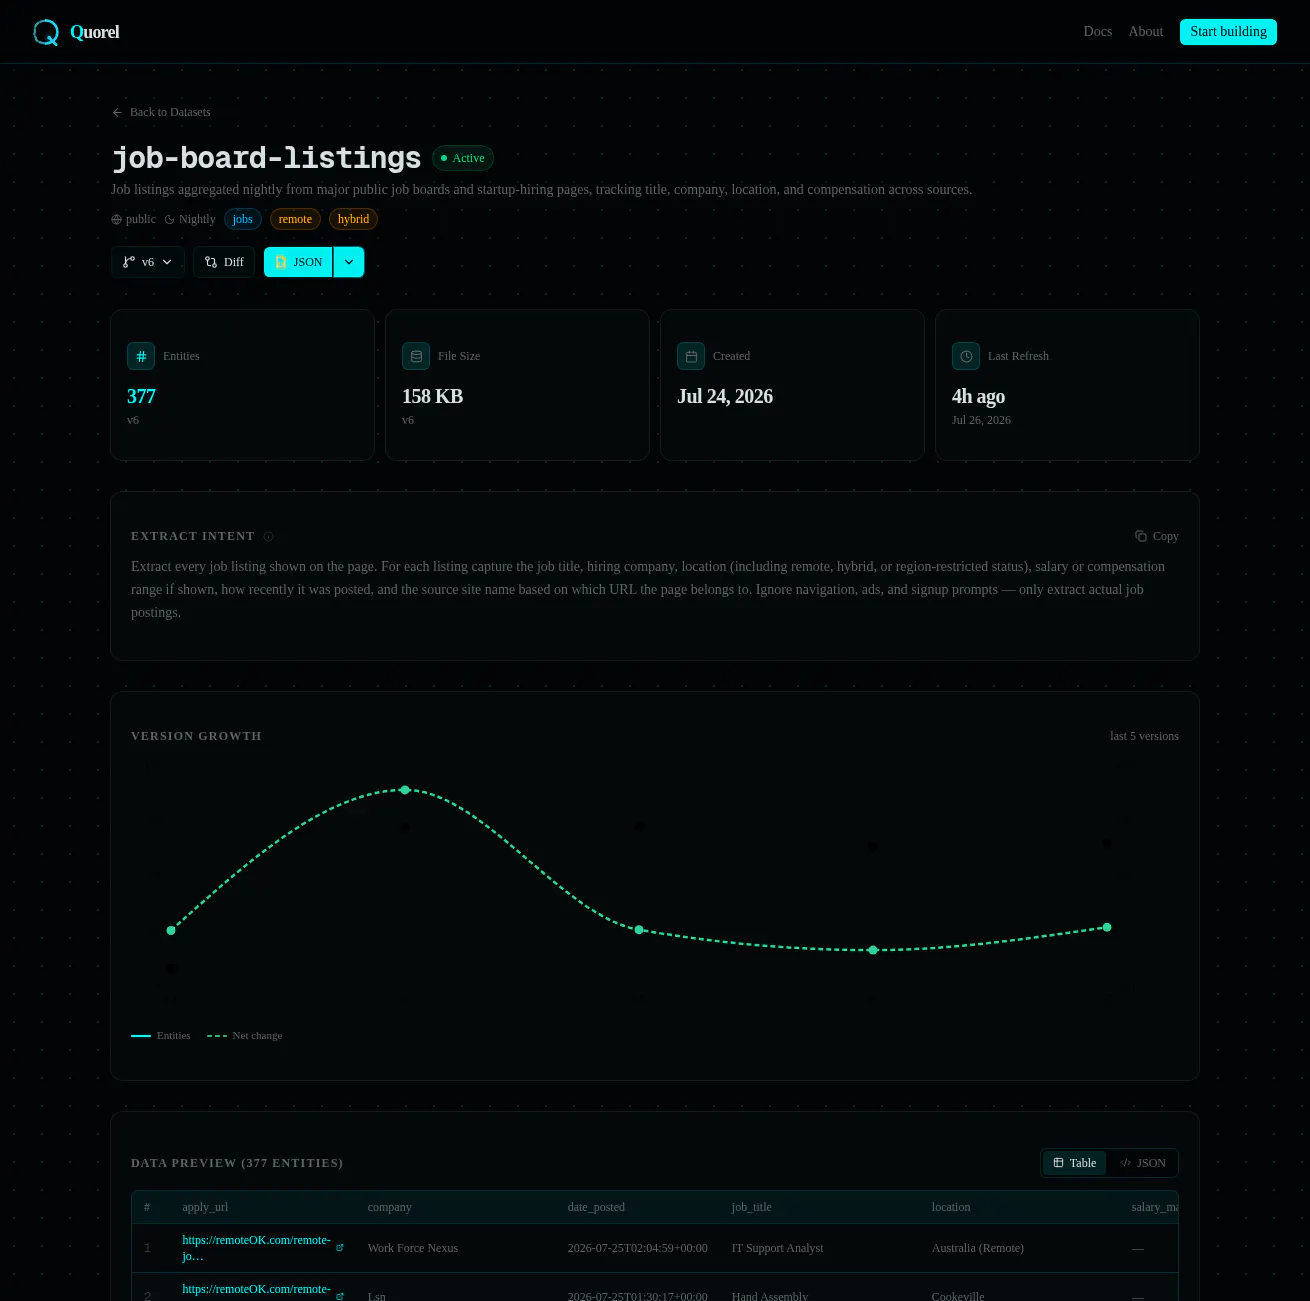Click the calendar icon in Created card

(x=691, y=356)
